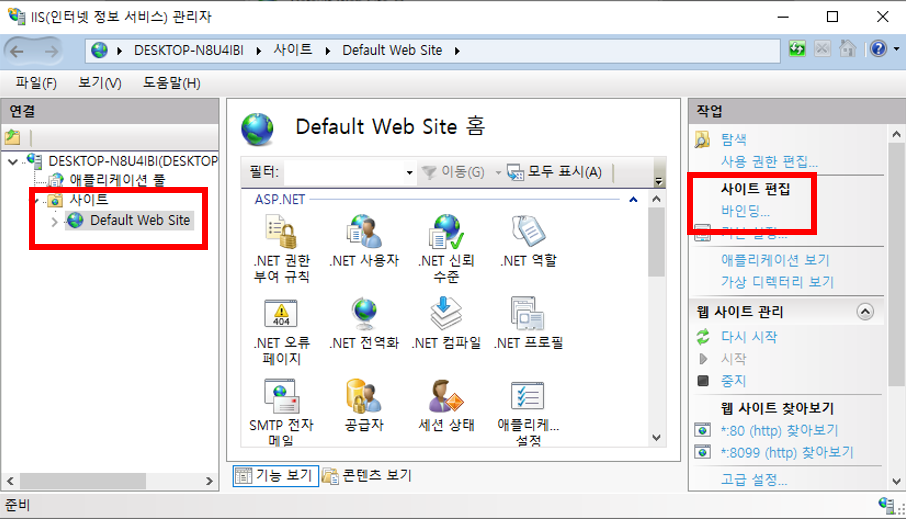Expand the Default Web Site tree node
Image resolution: width=906 pixels, height=521 pixels.
pyautogui.click(x=54, y=221)
